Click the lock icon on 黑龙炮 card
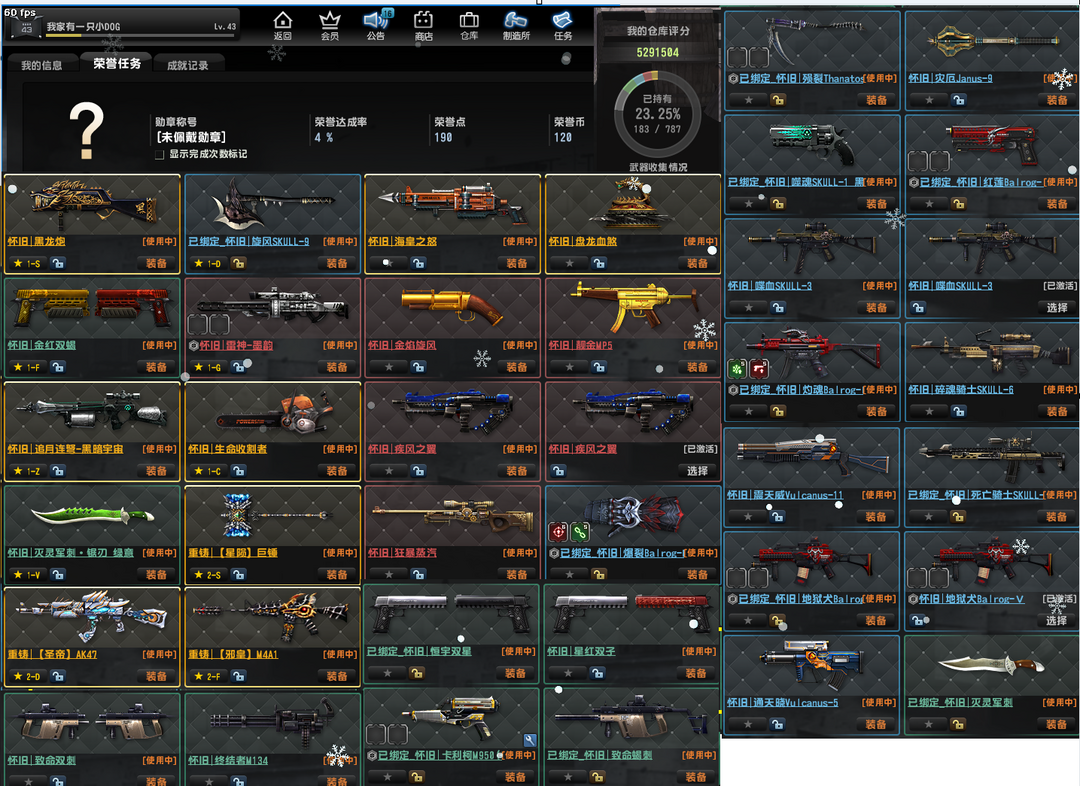The width and height of the screenshot is (1080, 786). pyautogui.click(x=58, y=263)
